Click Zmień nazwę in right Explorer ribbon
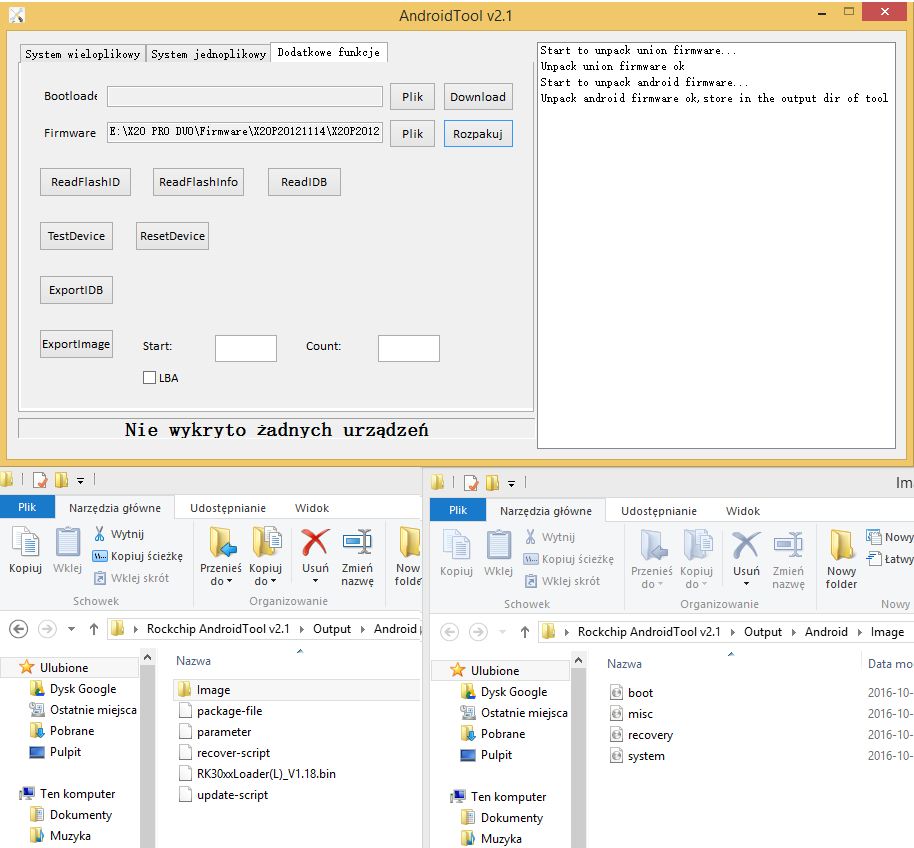The width and height of the screenshot is (914, 848). click(788, 560)
